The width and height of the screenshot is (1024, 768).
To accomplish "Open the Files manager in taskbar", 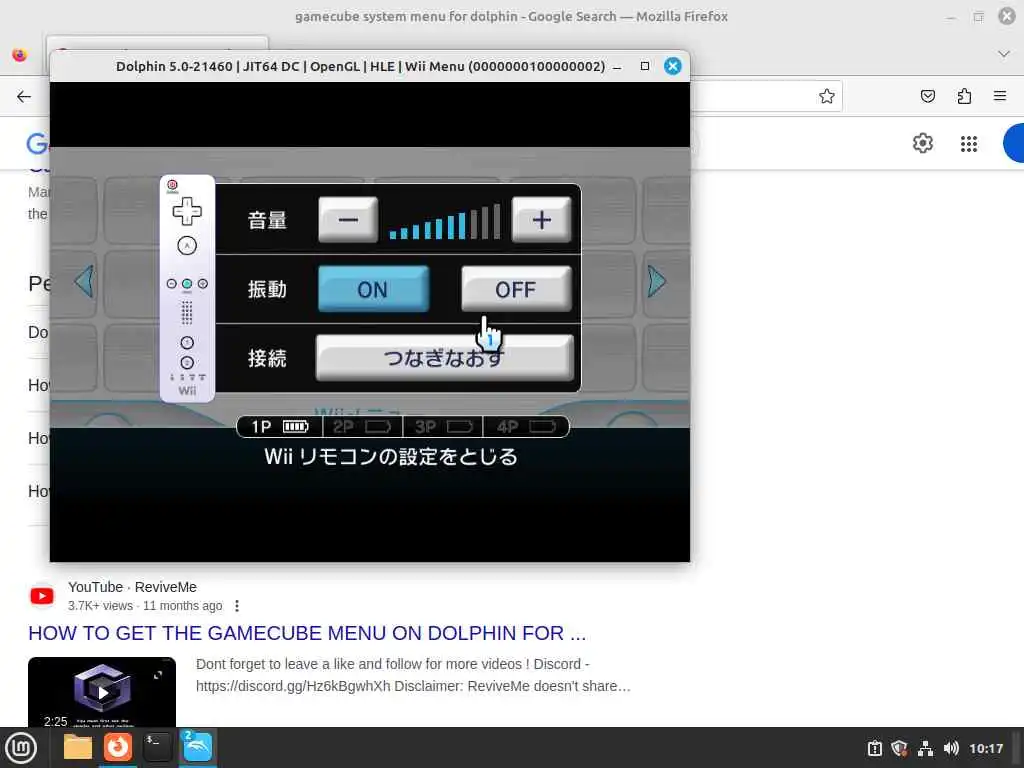I will [x=78, y=747].
